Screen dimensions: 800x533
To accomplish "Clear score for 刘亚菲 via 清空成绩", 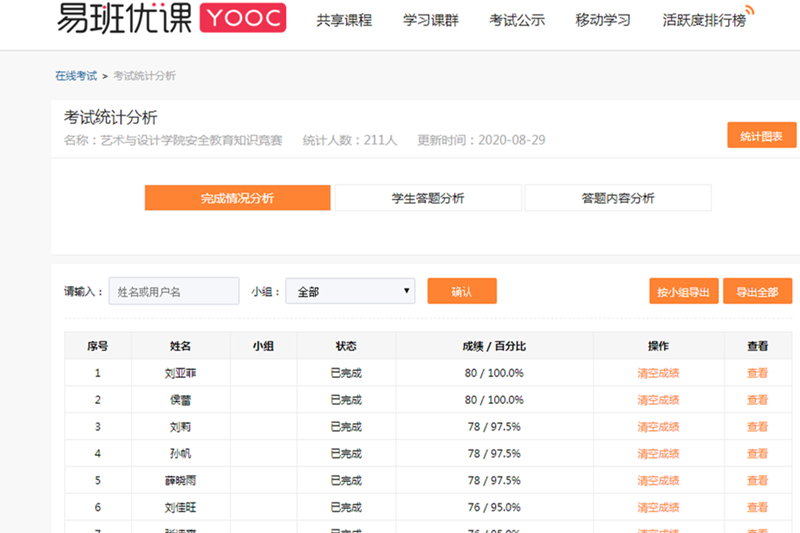I will point(658,373).
